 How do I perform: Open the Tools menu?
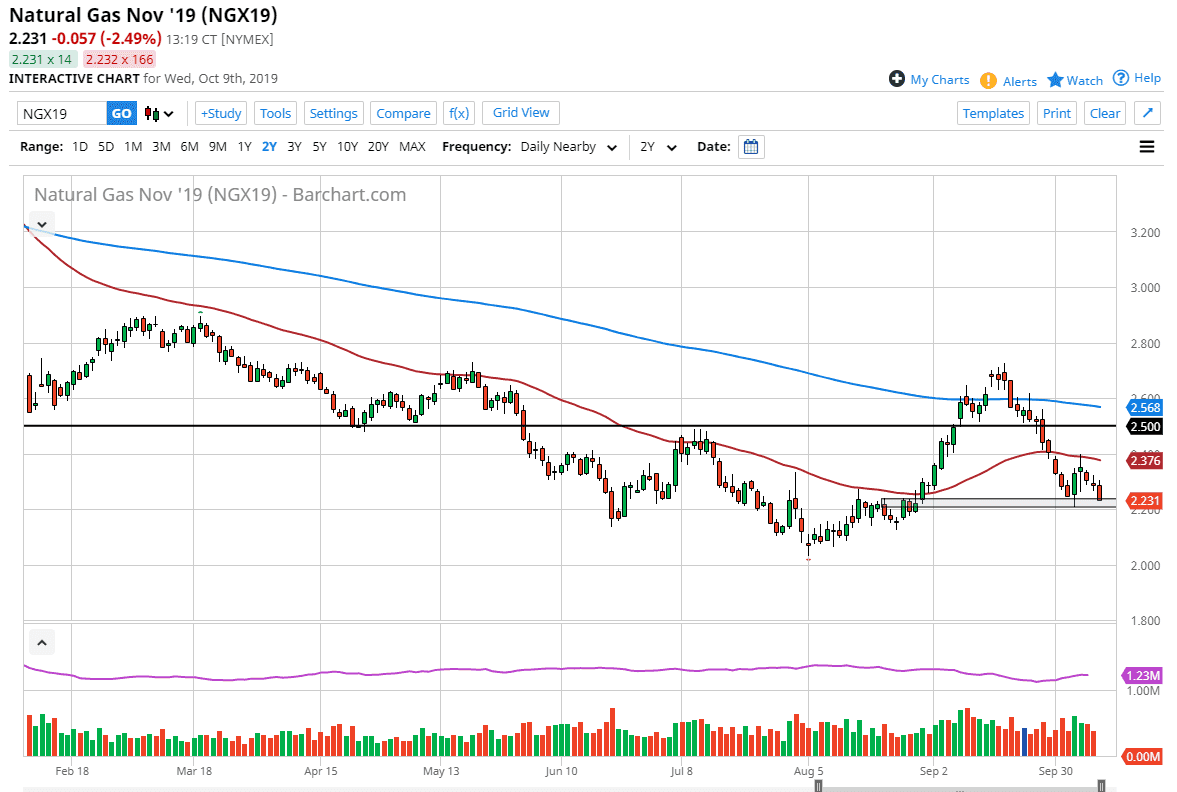coord(275,113)
